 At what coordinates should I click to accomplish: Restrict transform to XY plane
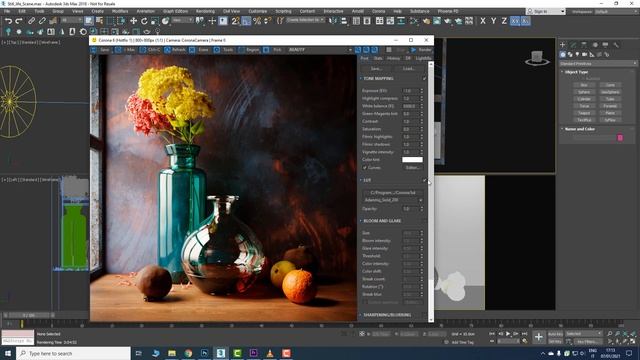click(x=515, y=21)
